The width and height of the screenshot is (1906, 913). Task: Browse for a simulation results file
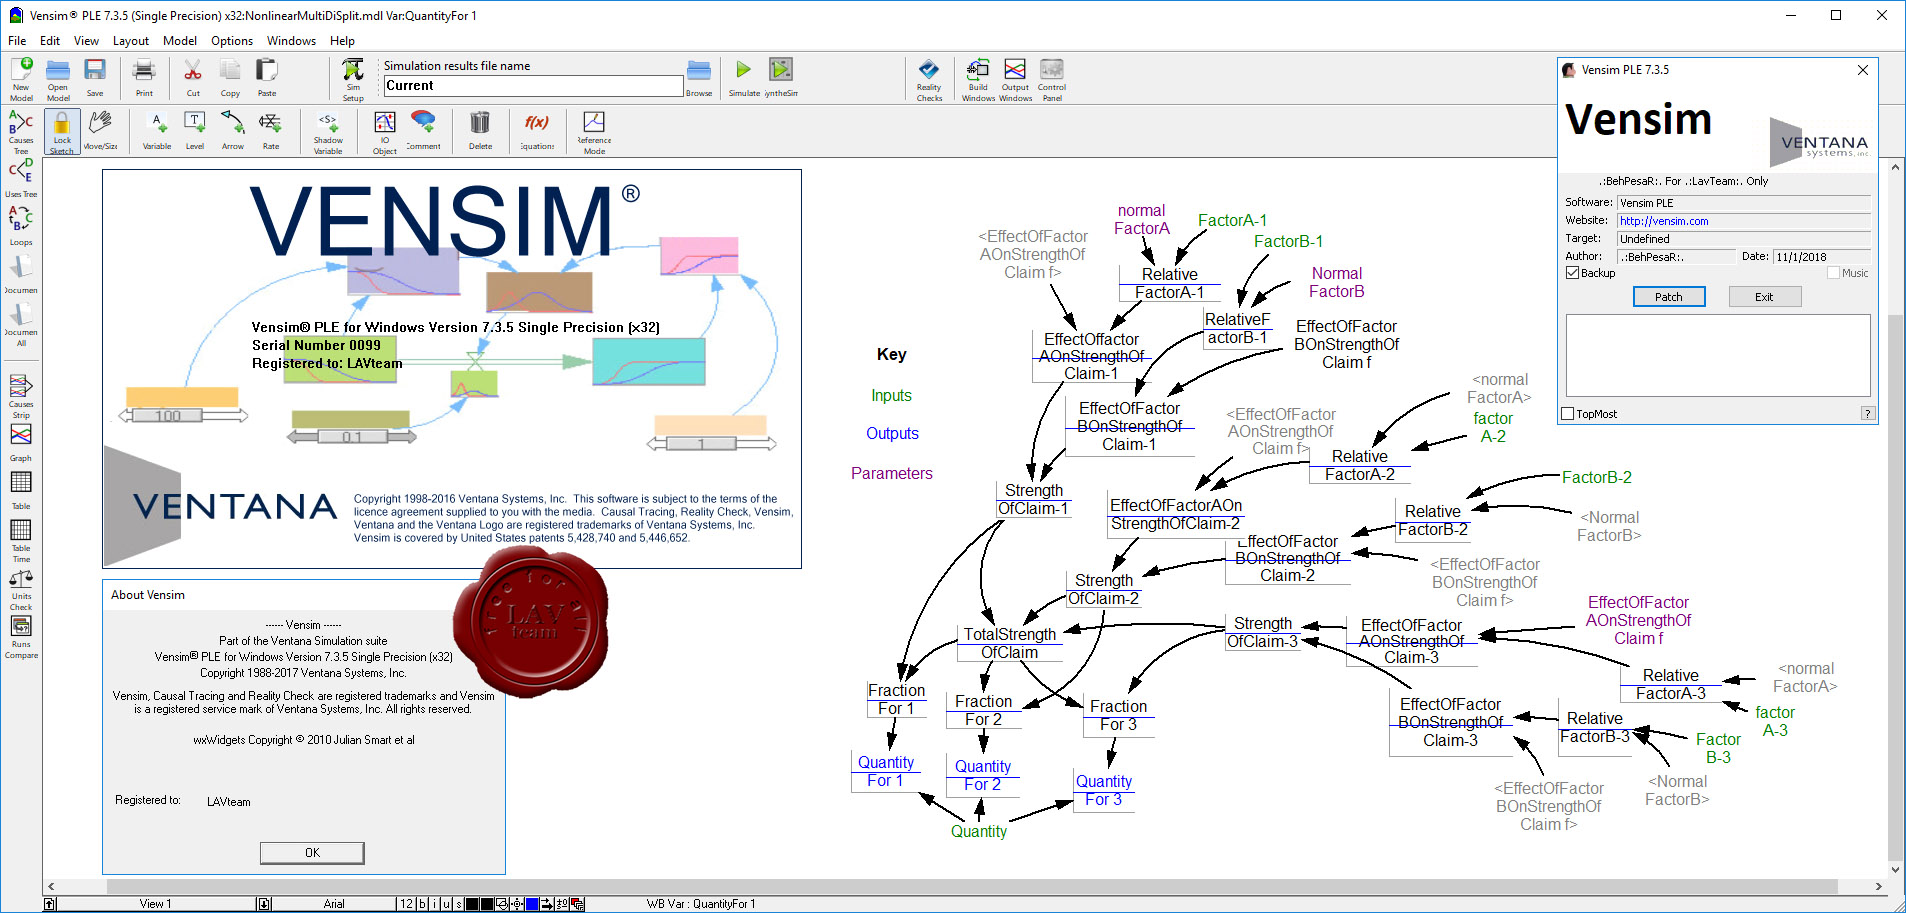click(699, 78)
